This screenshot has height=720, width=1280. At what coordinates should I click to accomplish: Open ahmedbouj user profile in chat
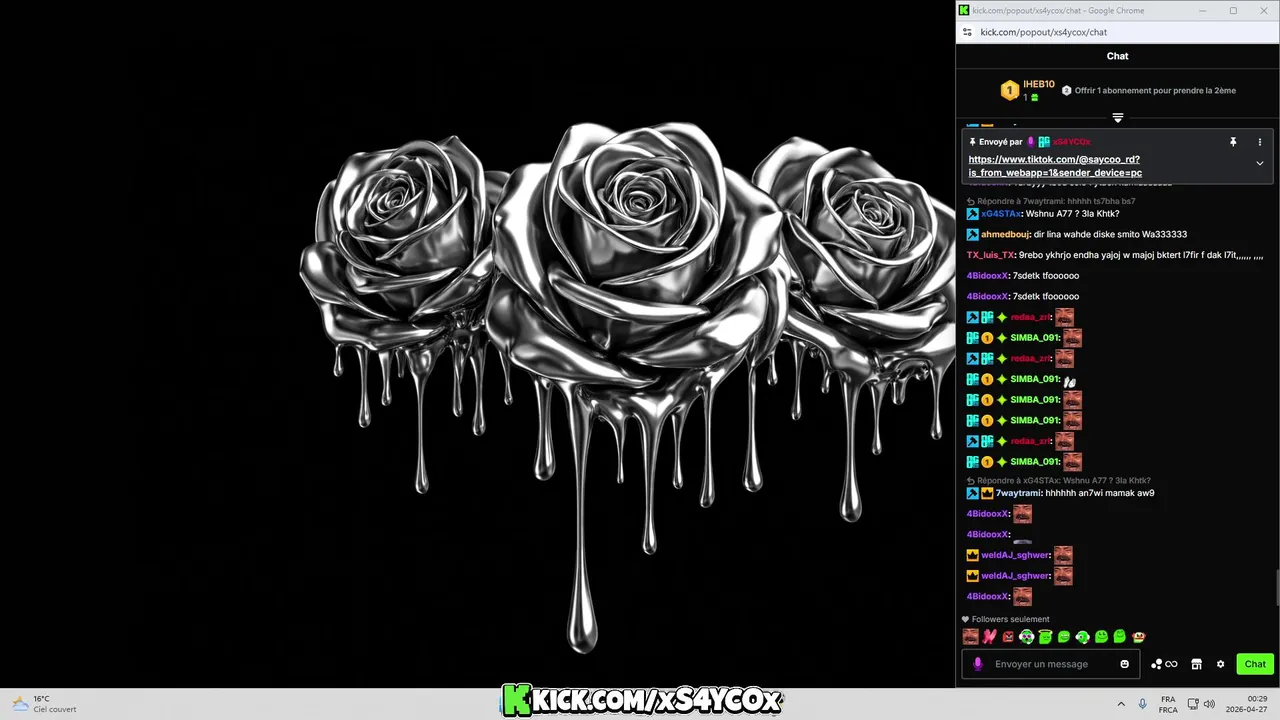tap(1005, 234)
